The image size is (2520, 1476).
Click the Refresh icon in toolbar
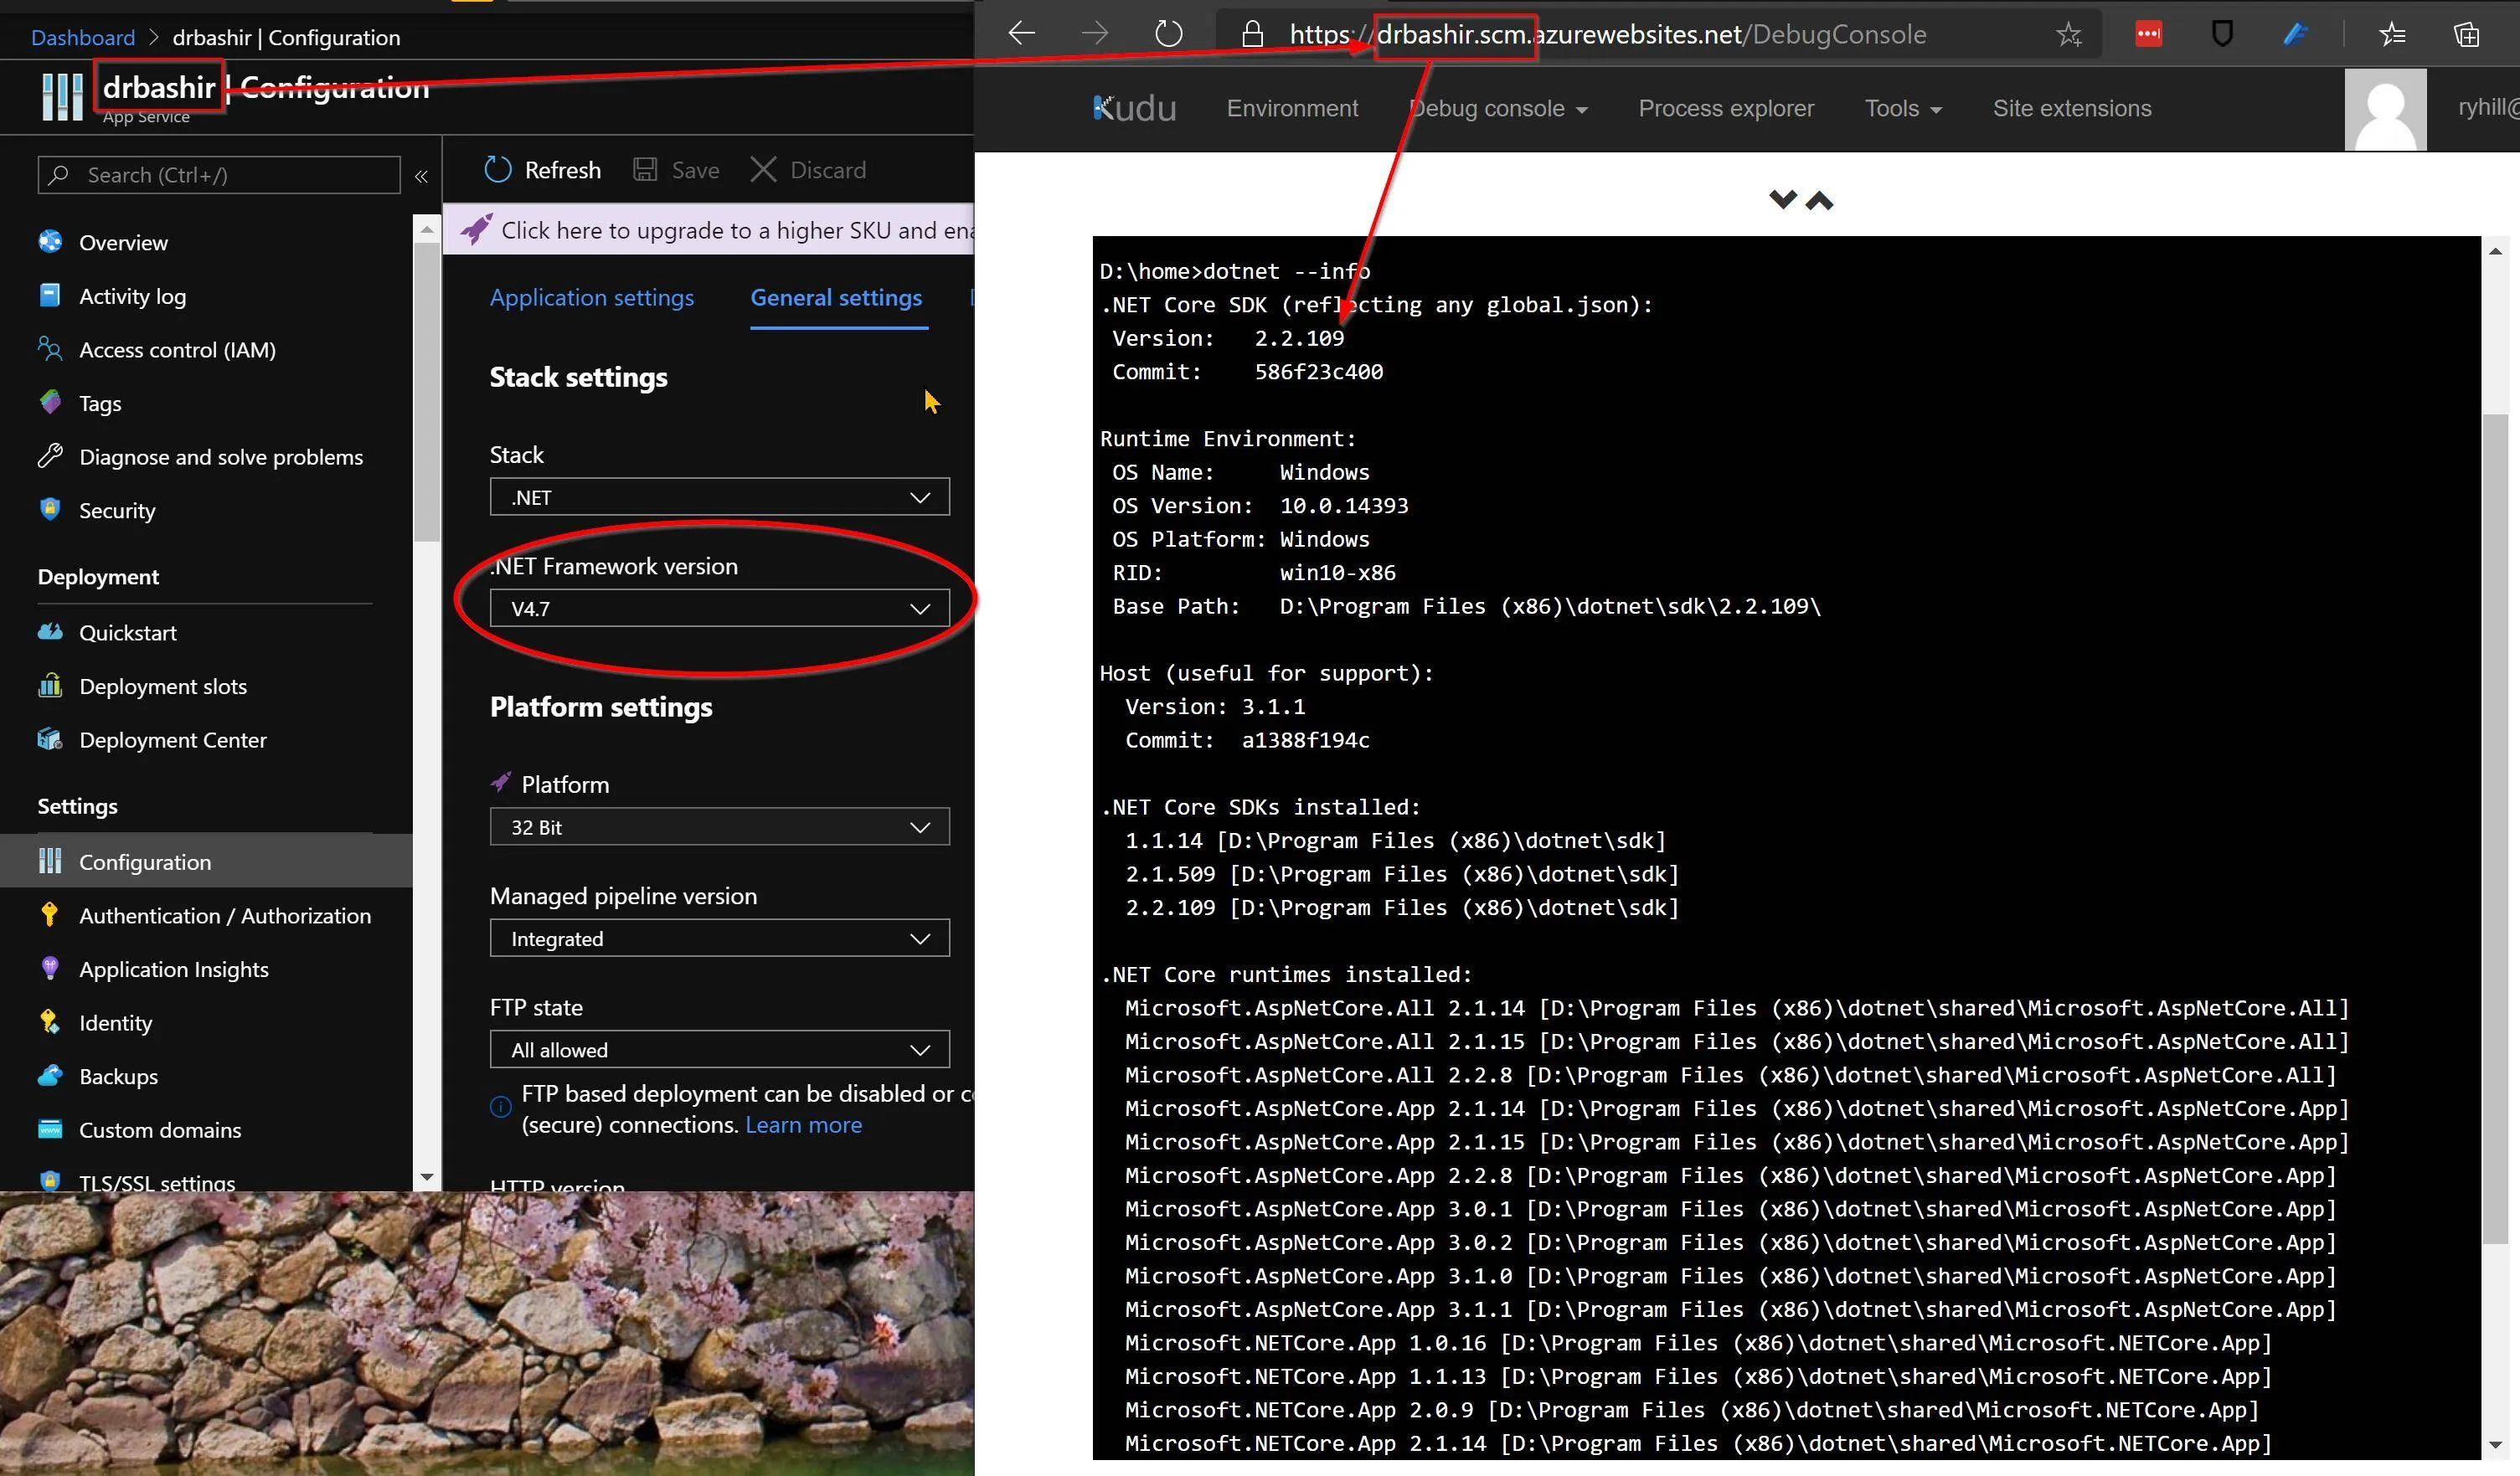coord(497,170)
